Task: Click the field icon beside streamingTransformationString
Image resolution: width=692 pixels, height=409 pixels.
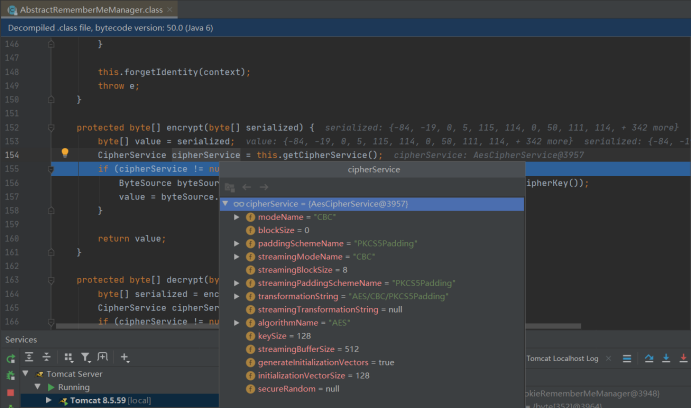Action: coord(250,310)
